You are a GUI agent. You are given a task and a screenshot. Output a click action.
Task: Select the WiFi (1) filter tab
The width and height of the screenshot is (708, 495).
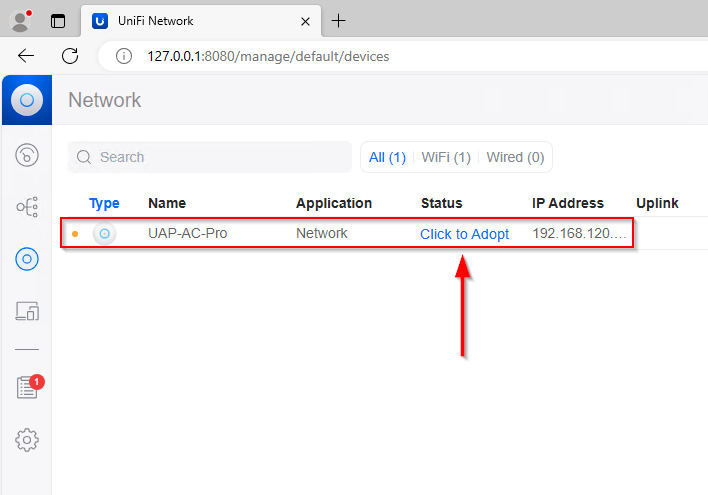coord(446,157)
